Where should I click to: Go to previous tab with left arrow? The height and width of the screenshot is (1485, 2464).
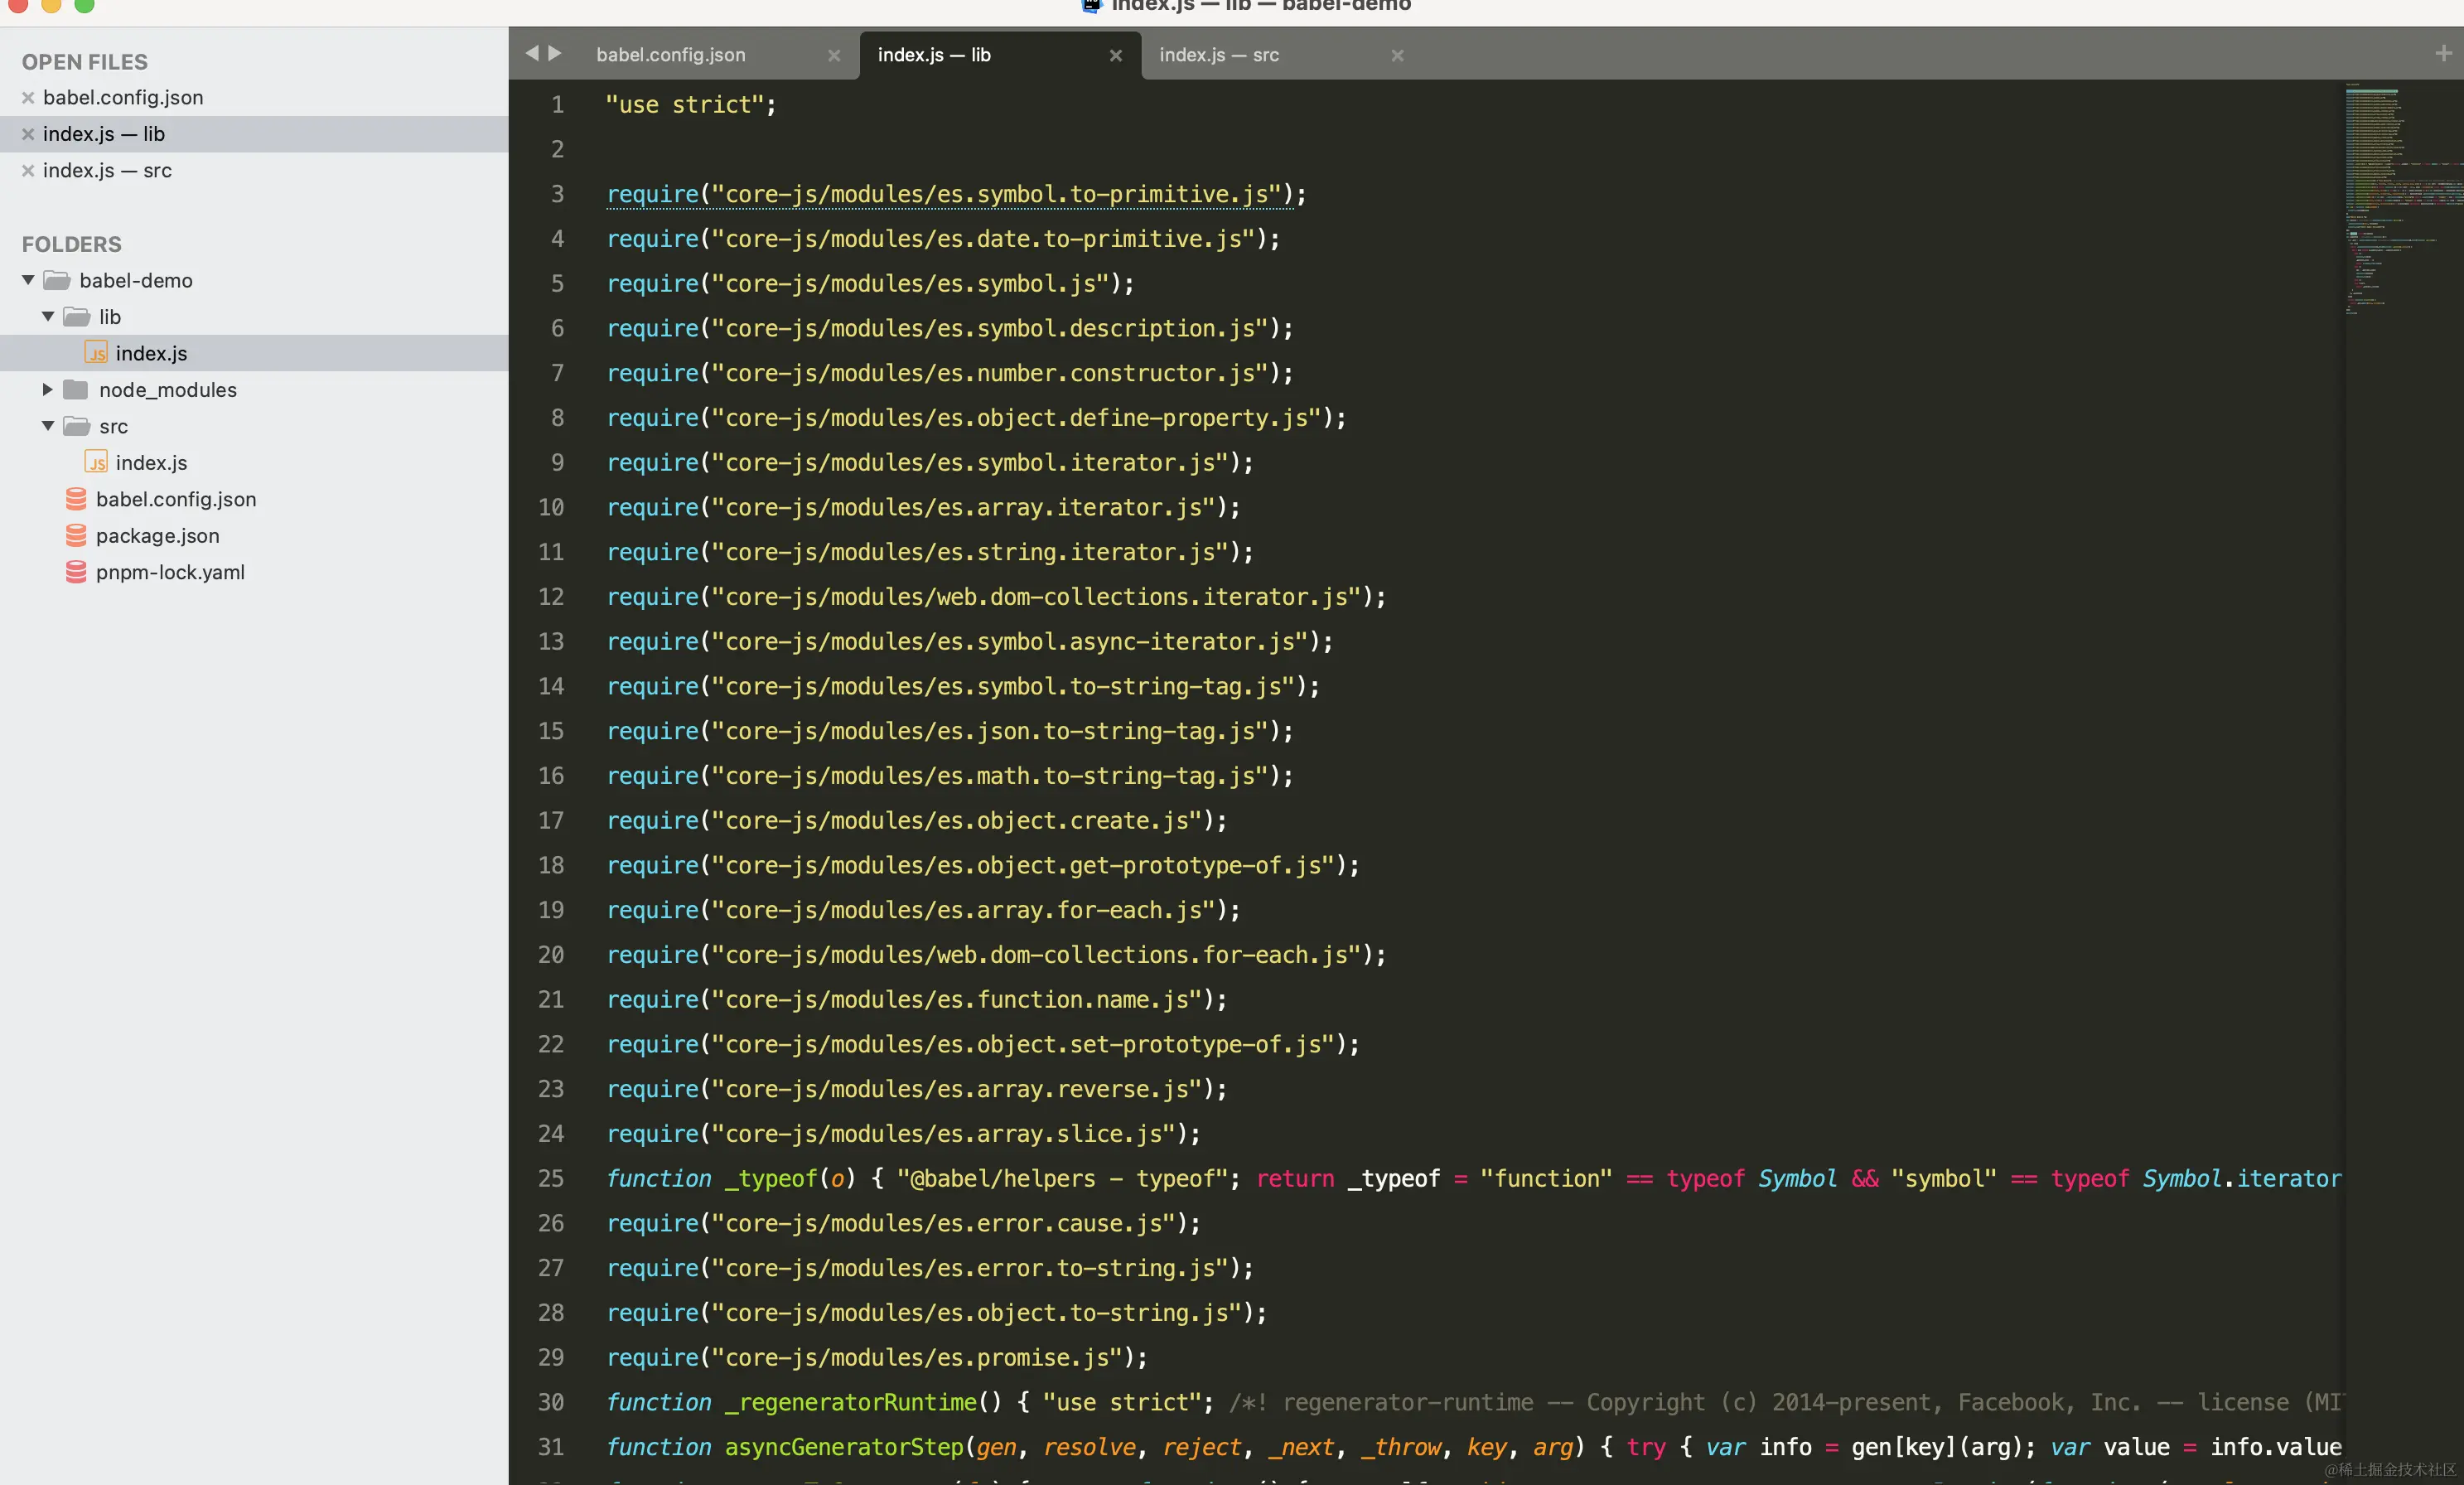point(532,53)
